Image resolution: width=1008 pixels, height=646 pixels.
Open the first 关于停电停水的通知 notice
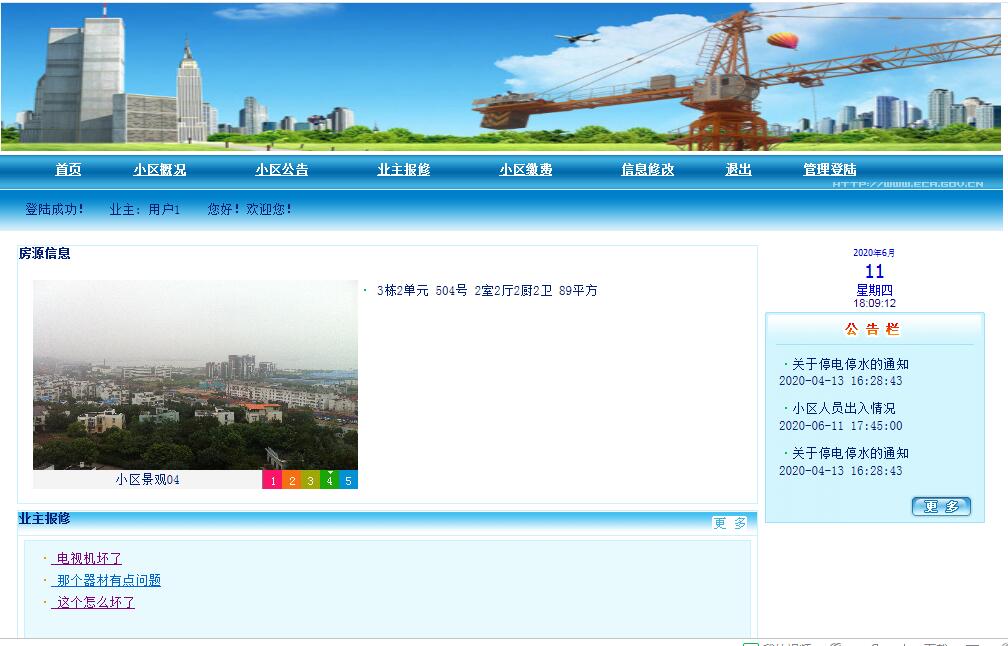pos(850,364)
